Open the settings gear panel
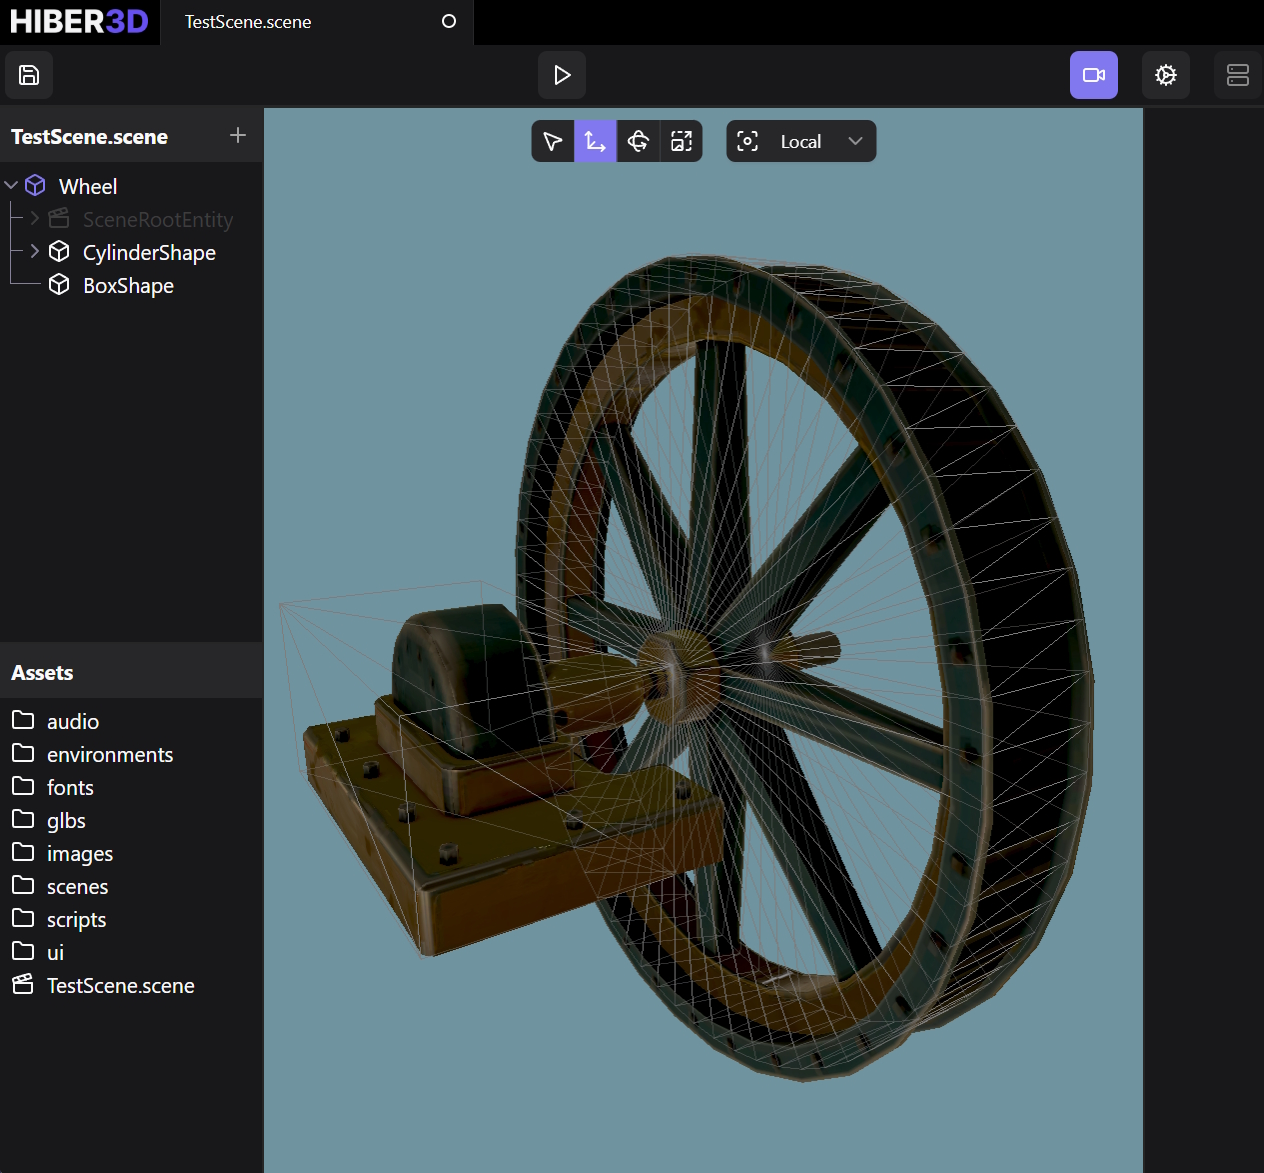1264x1173 pixels. click(1165, 75)
